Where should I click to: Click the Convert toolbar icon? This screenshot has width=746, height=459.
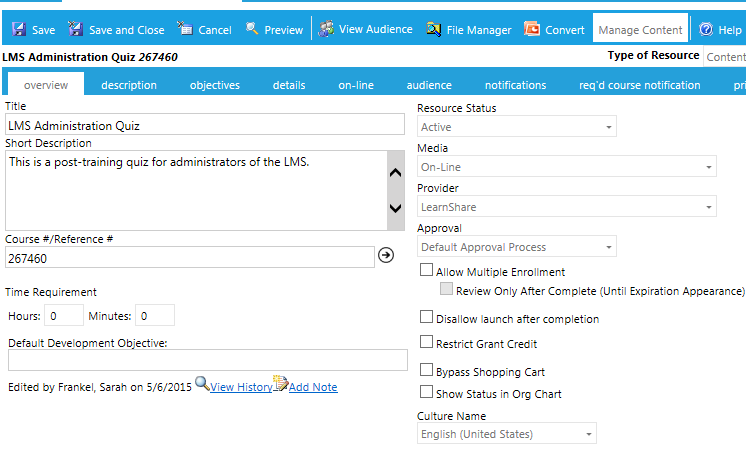[x=532, y=30]
